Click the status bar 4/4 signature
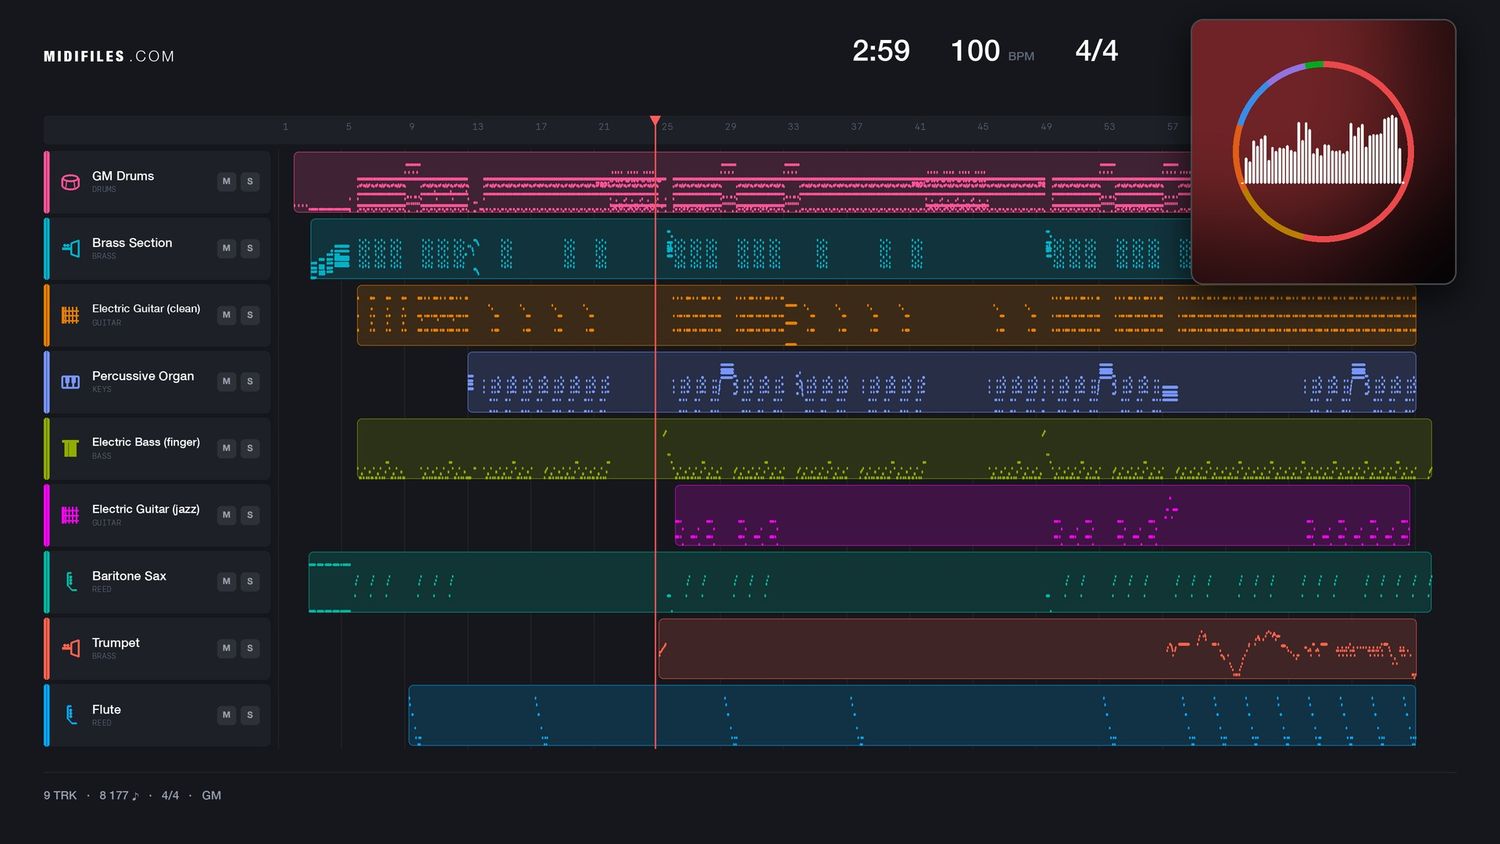This screenshot has width=1500, height=844. click(x=170, y=796)
